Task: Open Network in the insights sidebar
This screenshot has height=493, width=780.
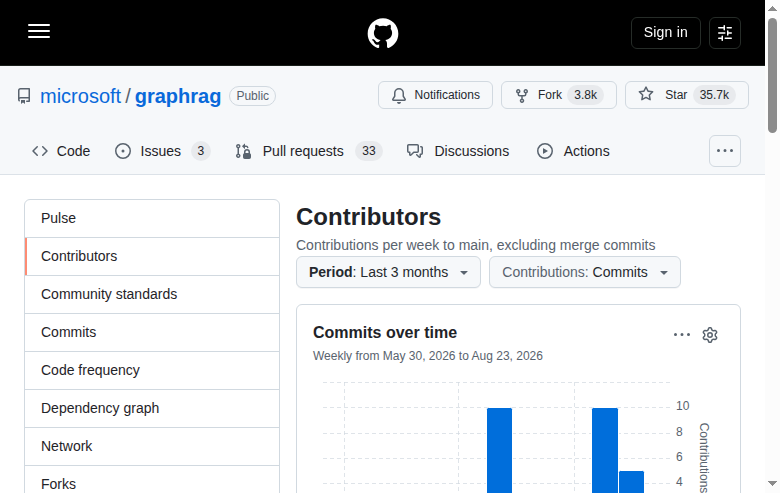Action: (152, 446)
